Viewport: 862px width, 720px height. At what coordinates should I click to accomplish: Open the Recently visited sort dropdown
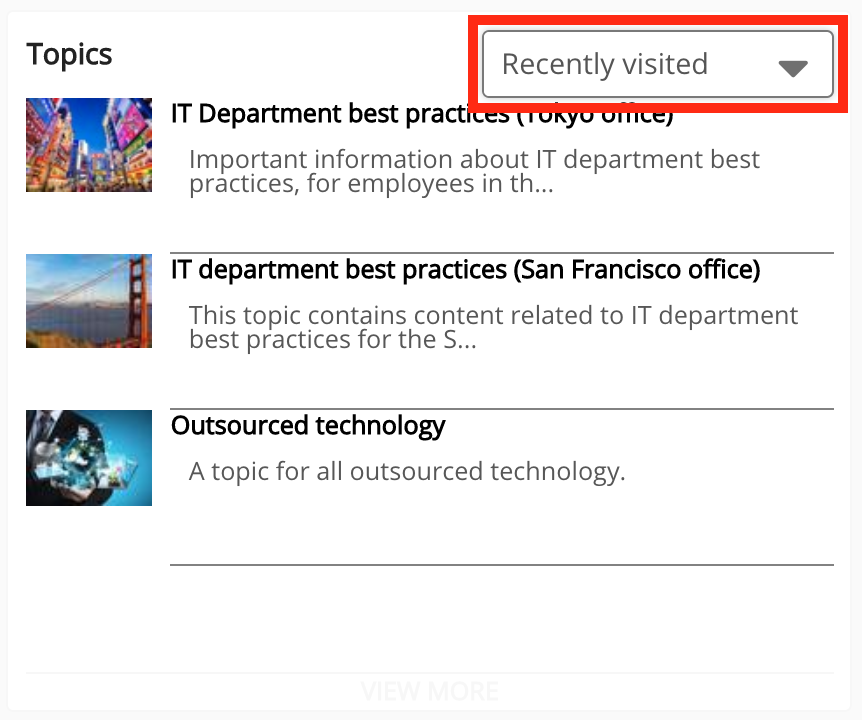(657, 65)
